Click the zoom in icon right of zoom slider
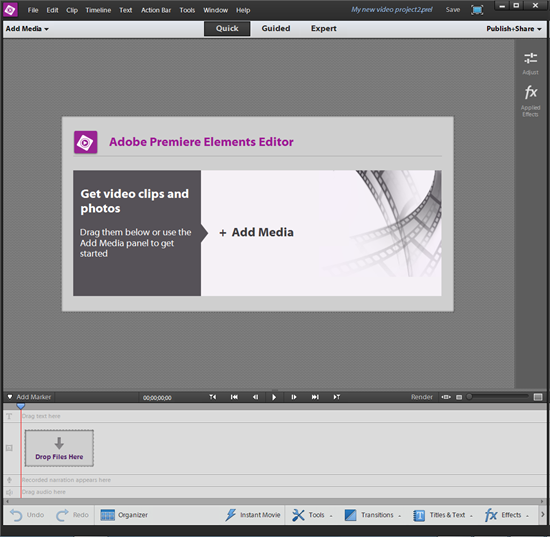This screenshot has width=550, height=537. click(x=538, y=397)
